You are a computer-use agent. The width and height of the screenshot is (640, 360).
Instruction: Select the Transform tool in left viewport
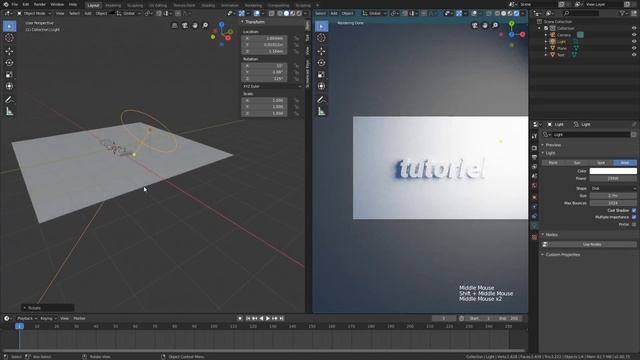tap(9, 86)
